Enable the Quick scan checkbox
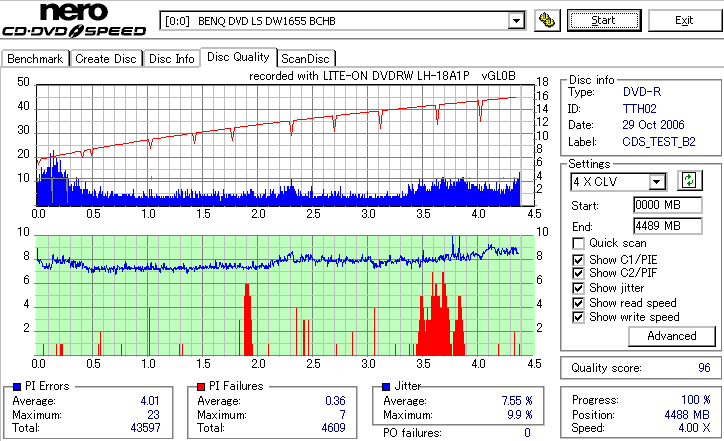Screen dimensions: 724x441 578,243
